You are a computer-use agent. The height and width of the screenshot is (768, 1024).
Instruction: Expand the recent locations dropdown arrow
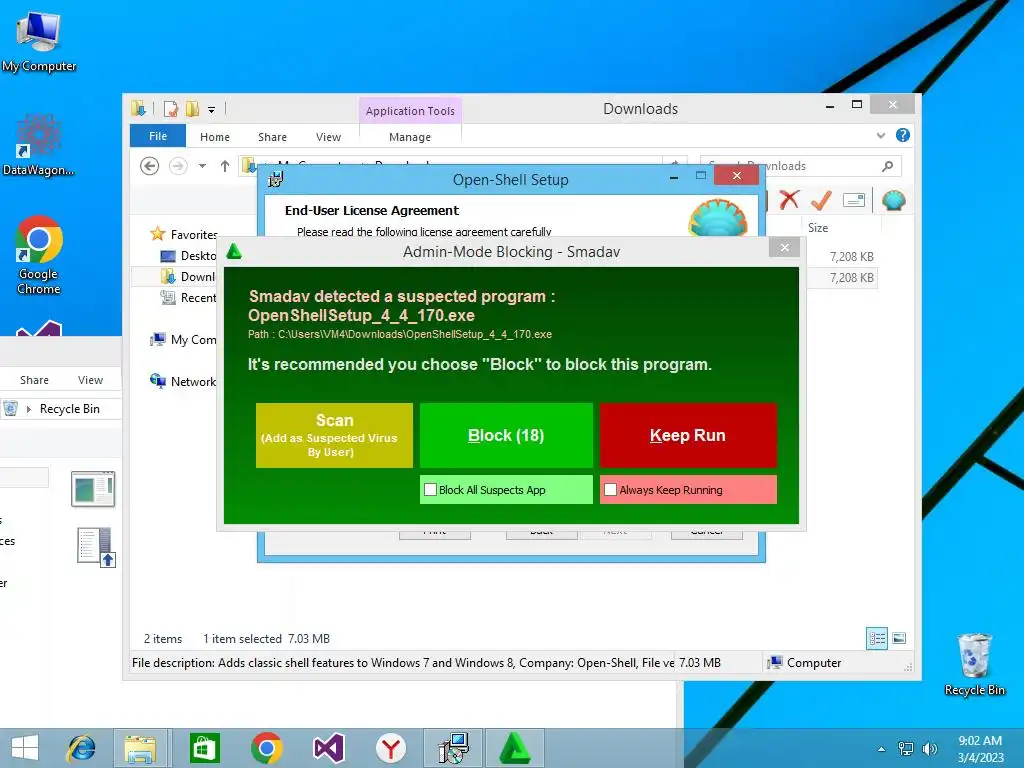coord(202,166)
